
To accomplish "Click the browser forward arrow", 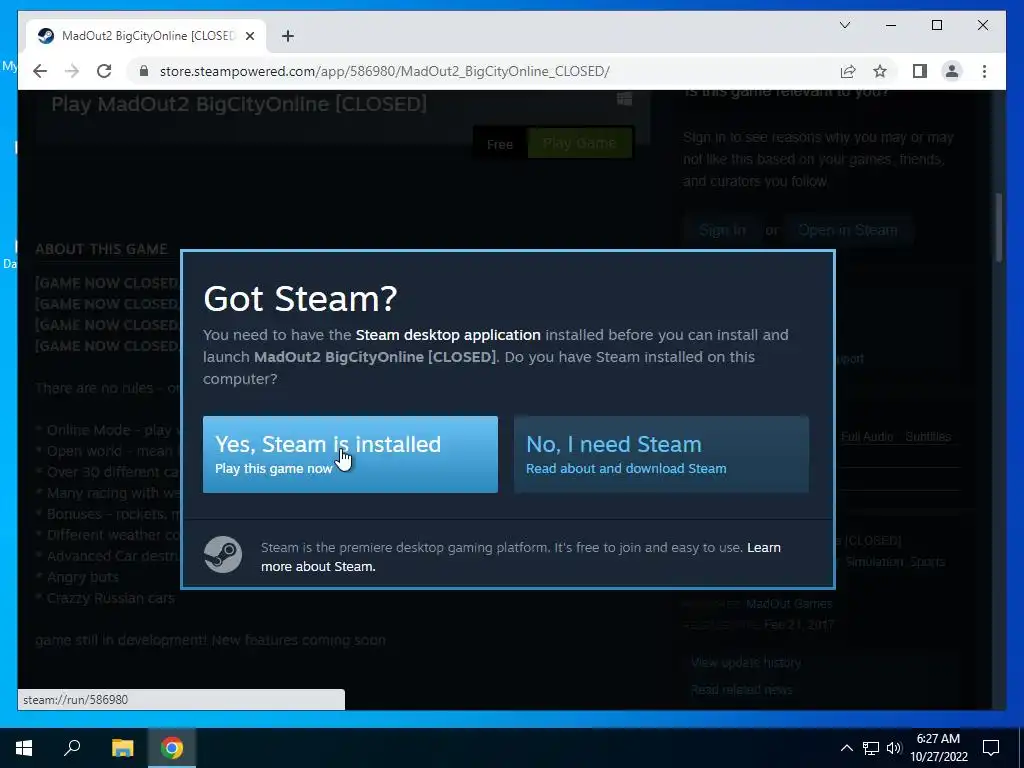I will (x=72, y=71).
